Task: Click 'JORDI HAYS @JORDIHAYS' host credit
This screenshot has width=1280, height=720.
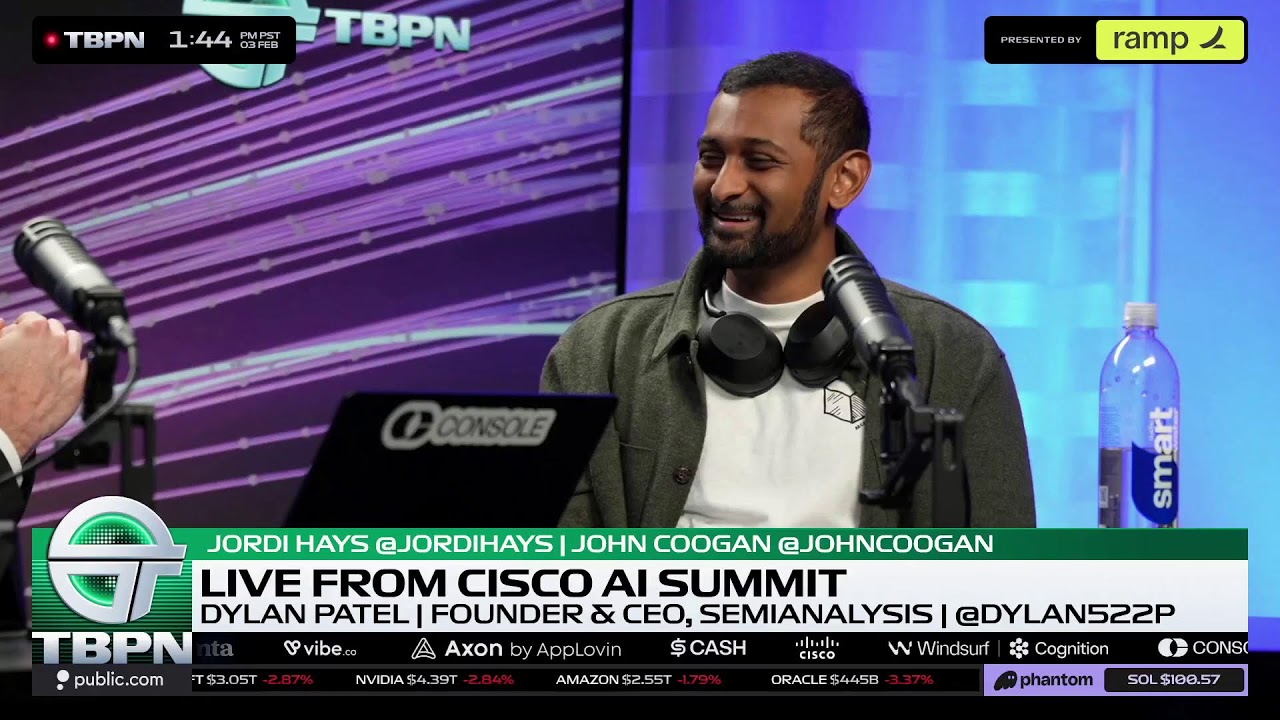Action: [380, 544]
